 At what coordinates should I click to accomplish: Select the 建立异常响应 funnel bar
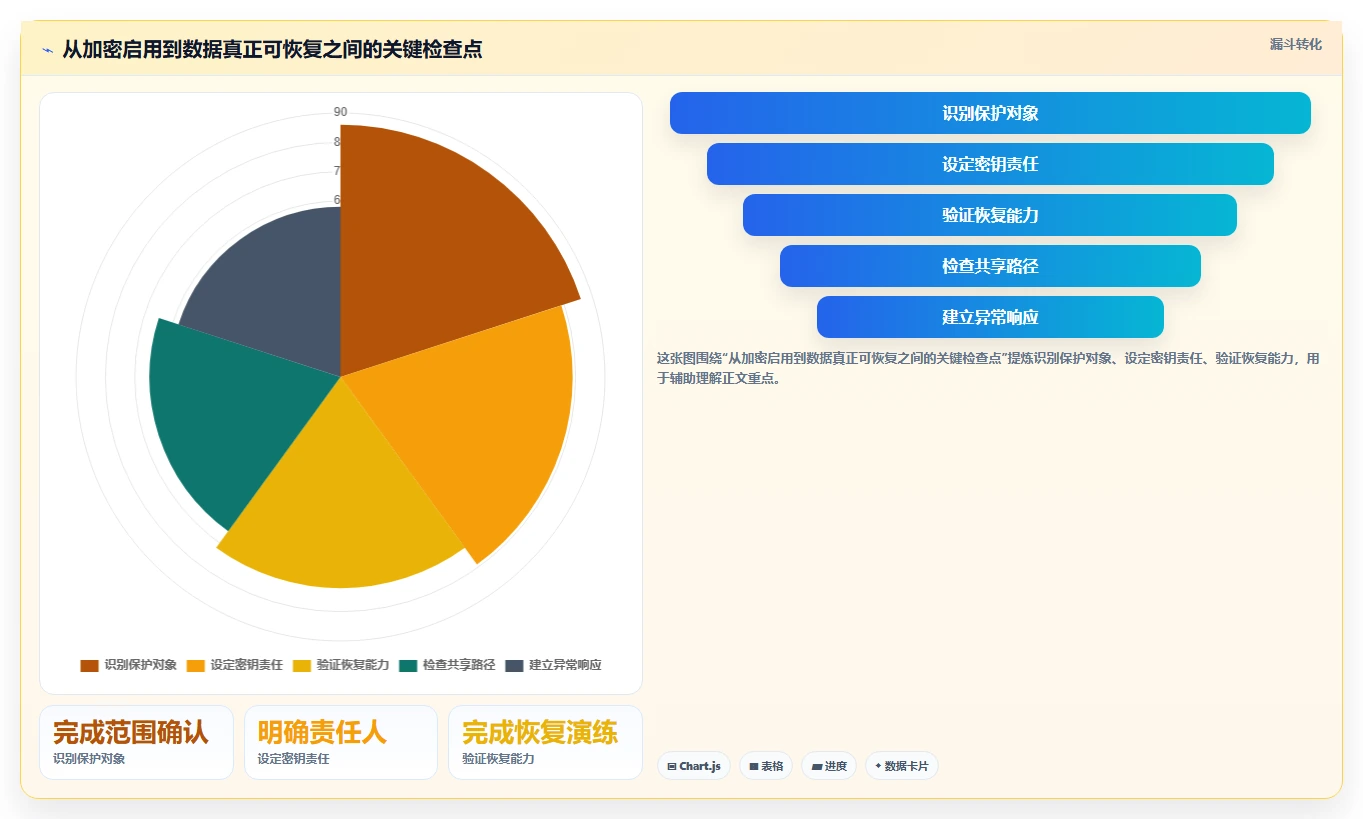coord(990,317)
